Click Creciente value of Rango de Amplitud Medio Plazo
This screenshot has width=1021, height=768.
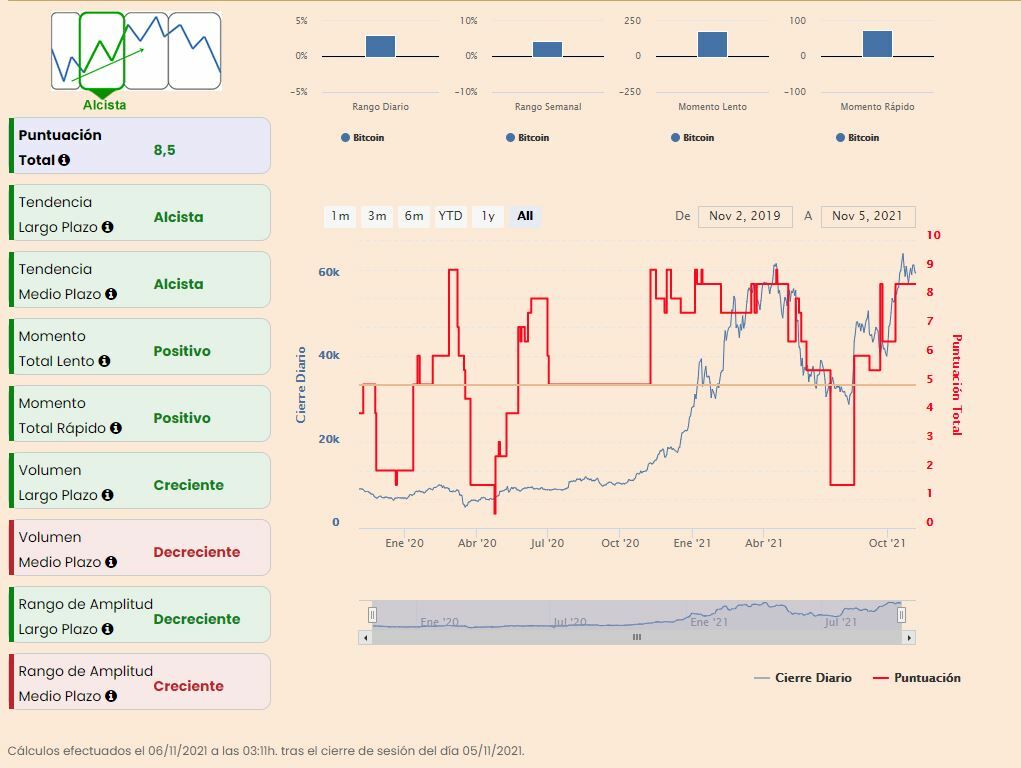click(188, 687)
